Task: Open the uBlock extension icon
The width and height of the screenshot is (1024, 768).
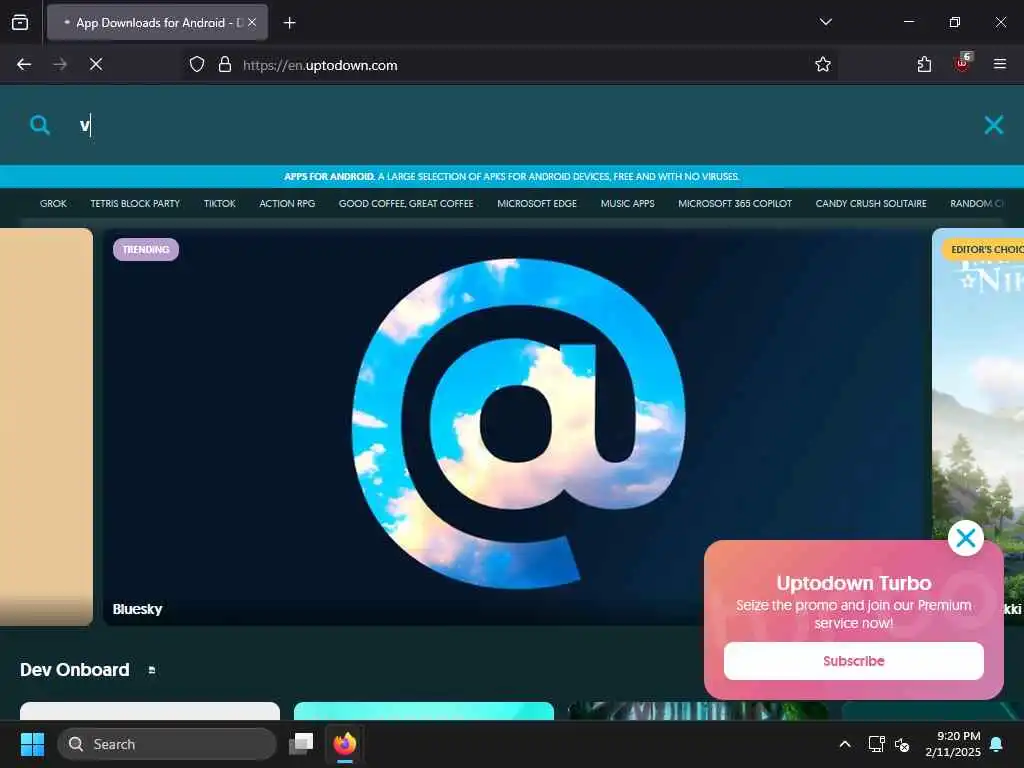Action: pyautogui.click(x=963, y=63)
